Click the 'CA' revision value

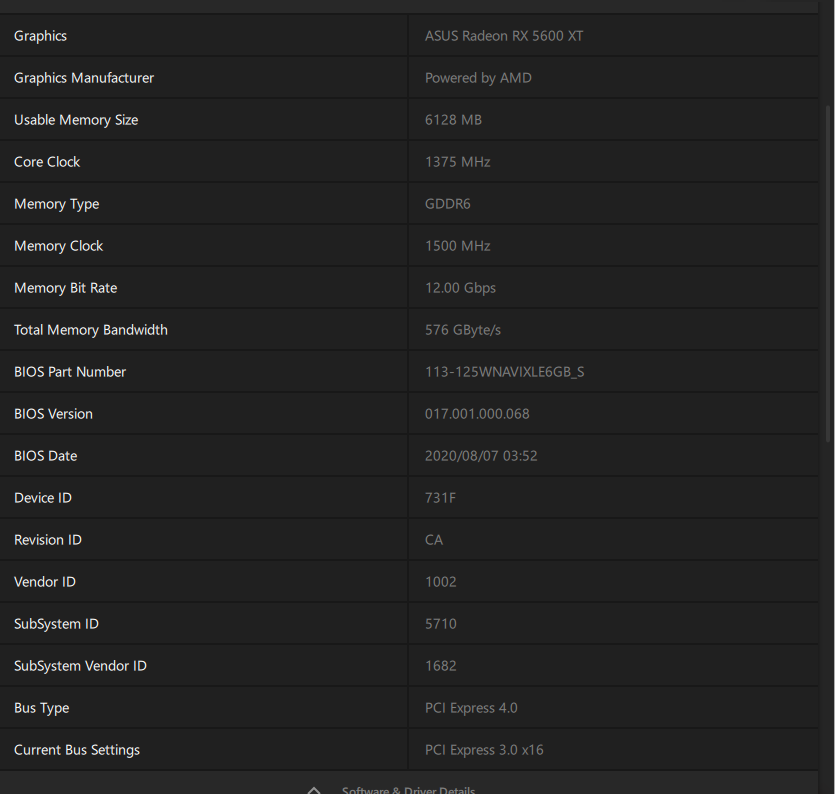434,540
